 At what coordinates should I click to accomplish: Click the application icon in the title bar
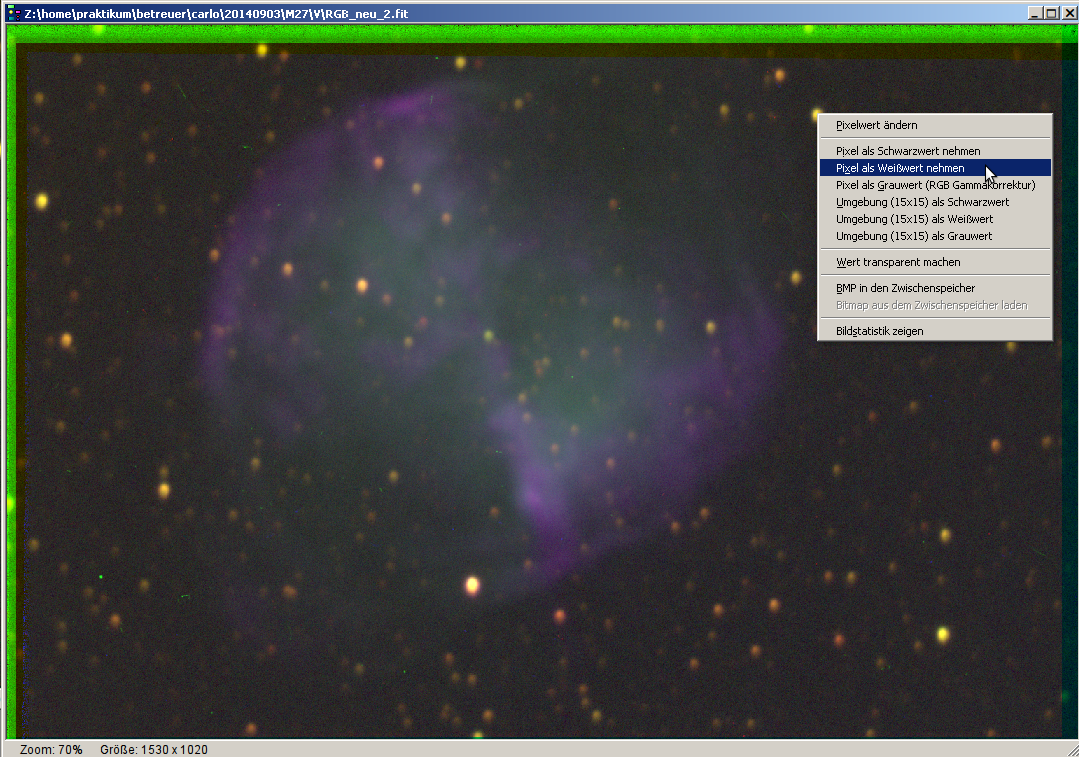14,13
